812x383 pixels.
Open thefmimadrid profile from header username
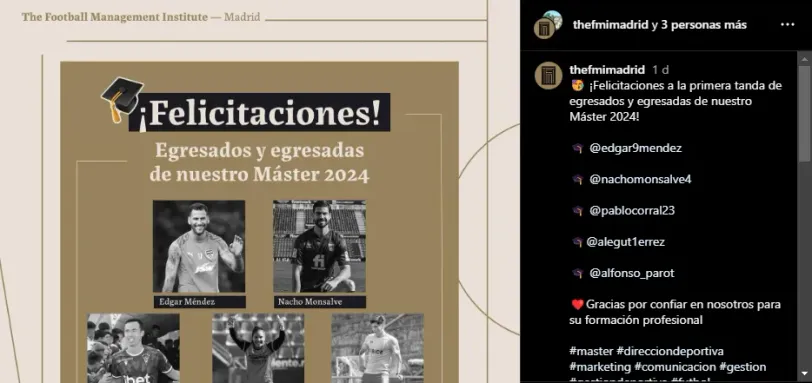click(610, 25)
